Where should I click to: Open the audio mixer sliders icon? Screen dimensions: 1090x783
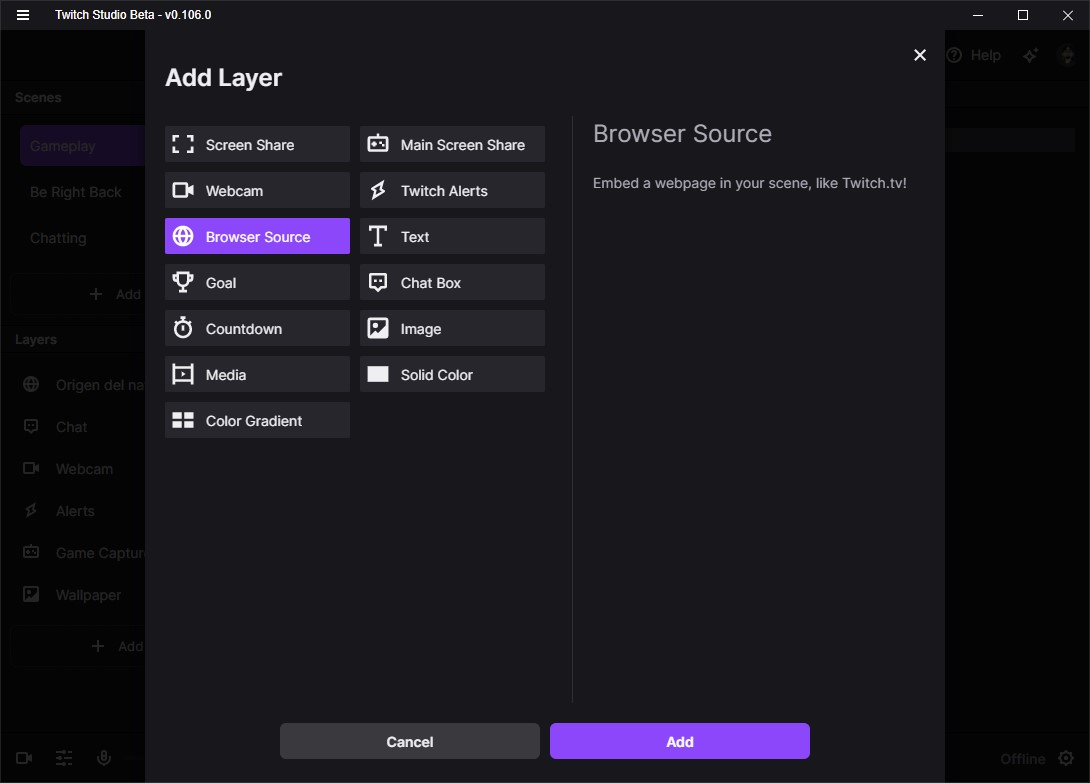tap(64, 759)
